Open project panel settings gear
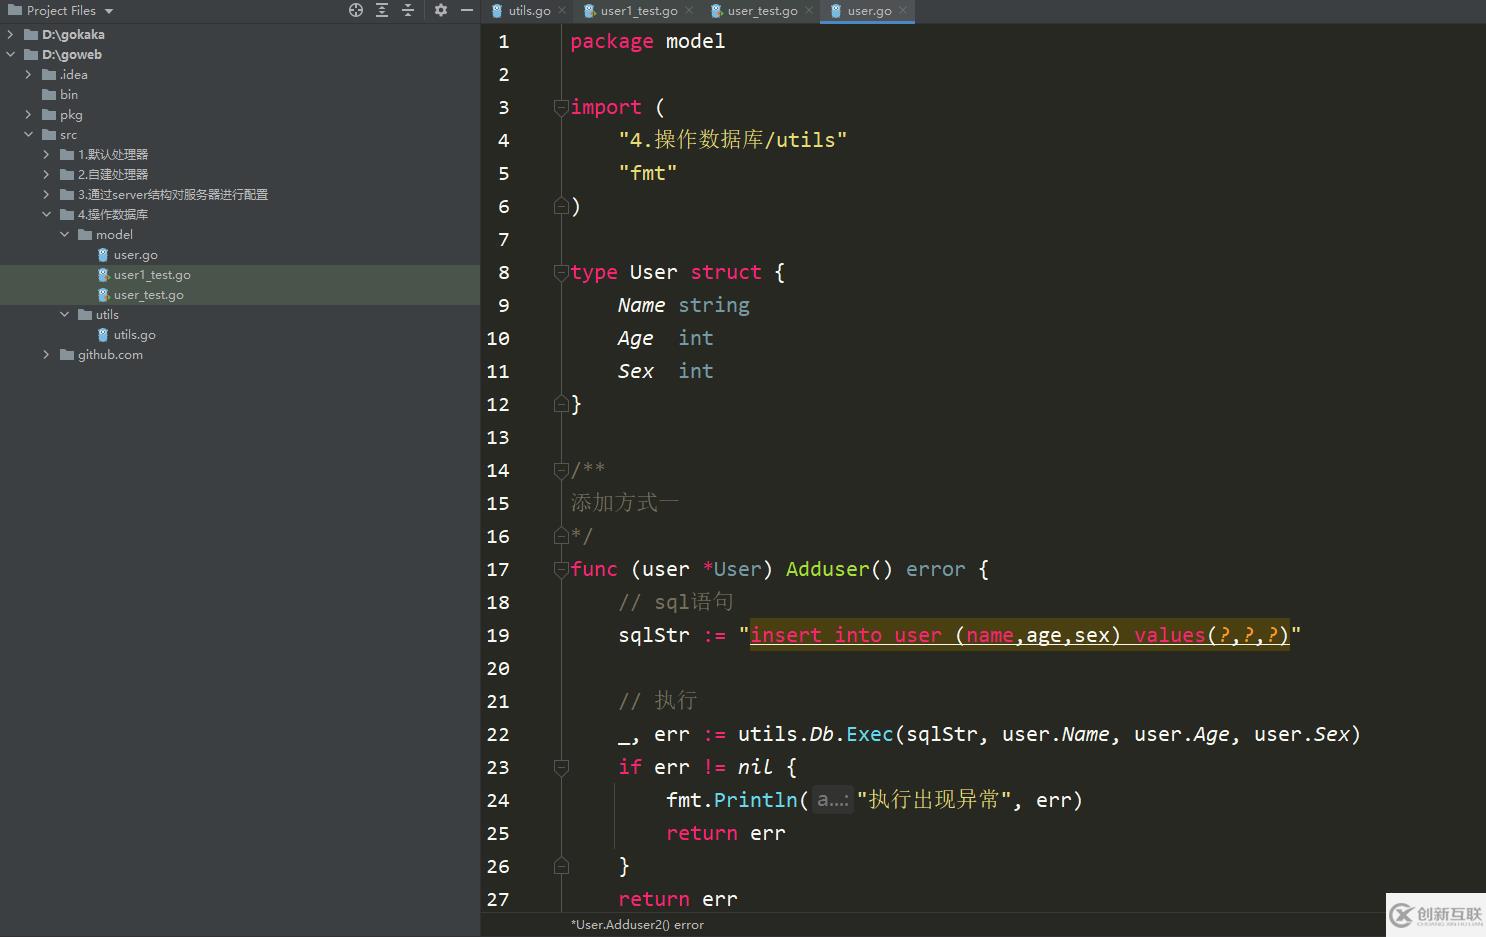The image size is (1486, 937). coord(441,10)
